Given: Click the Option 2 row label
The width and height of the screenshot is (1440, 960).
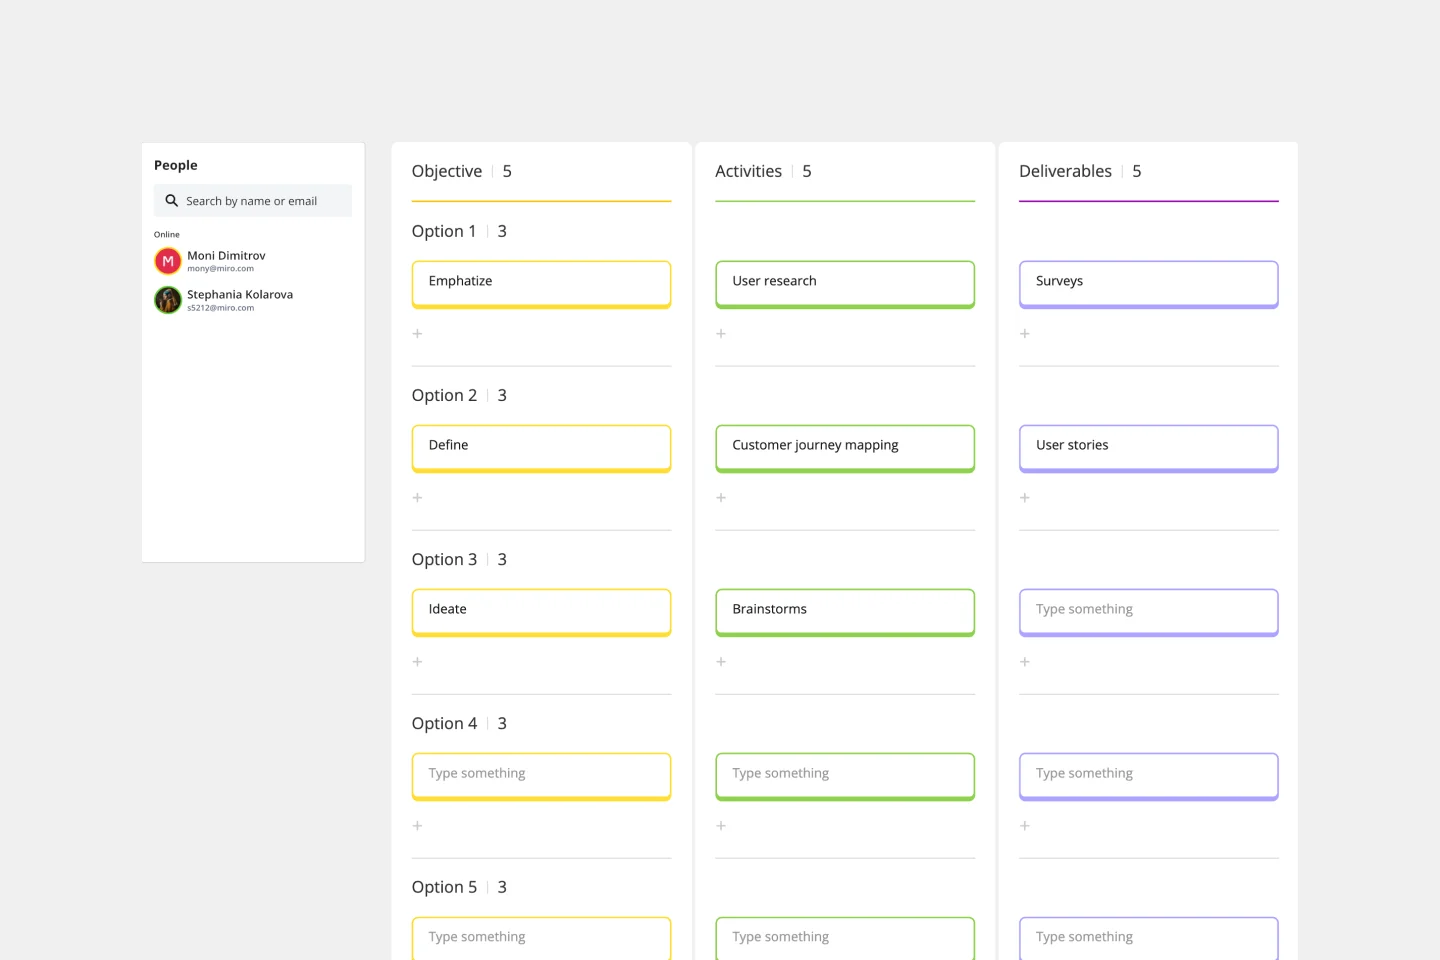Looking at the screenshot, I should pos(444,395).
